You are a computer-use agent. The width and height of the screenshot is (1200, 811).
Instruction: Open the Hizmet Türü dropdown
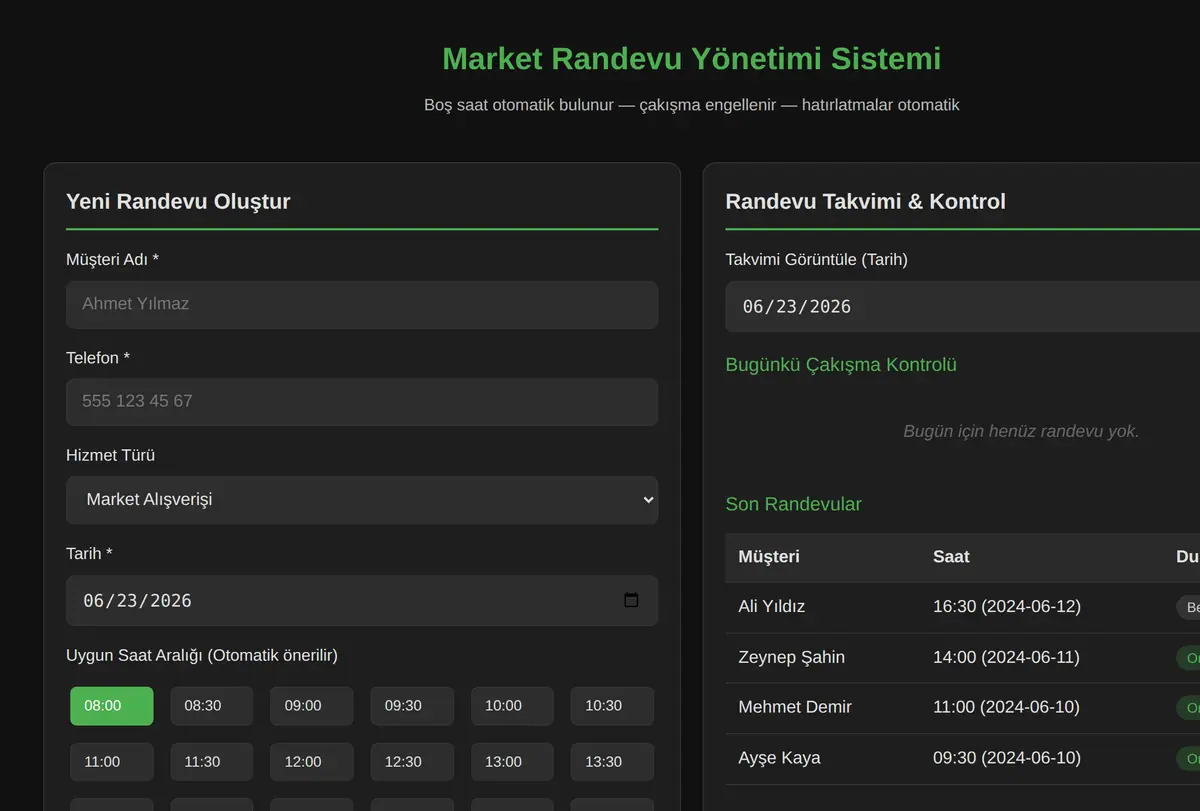(362, 499)
